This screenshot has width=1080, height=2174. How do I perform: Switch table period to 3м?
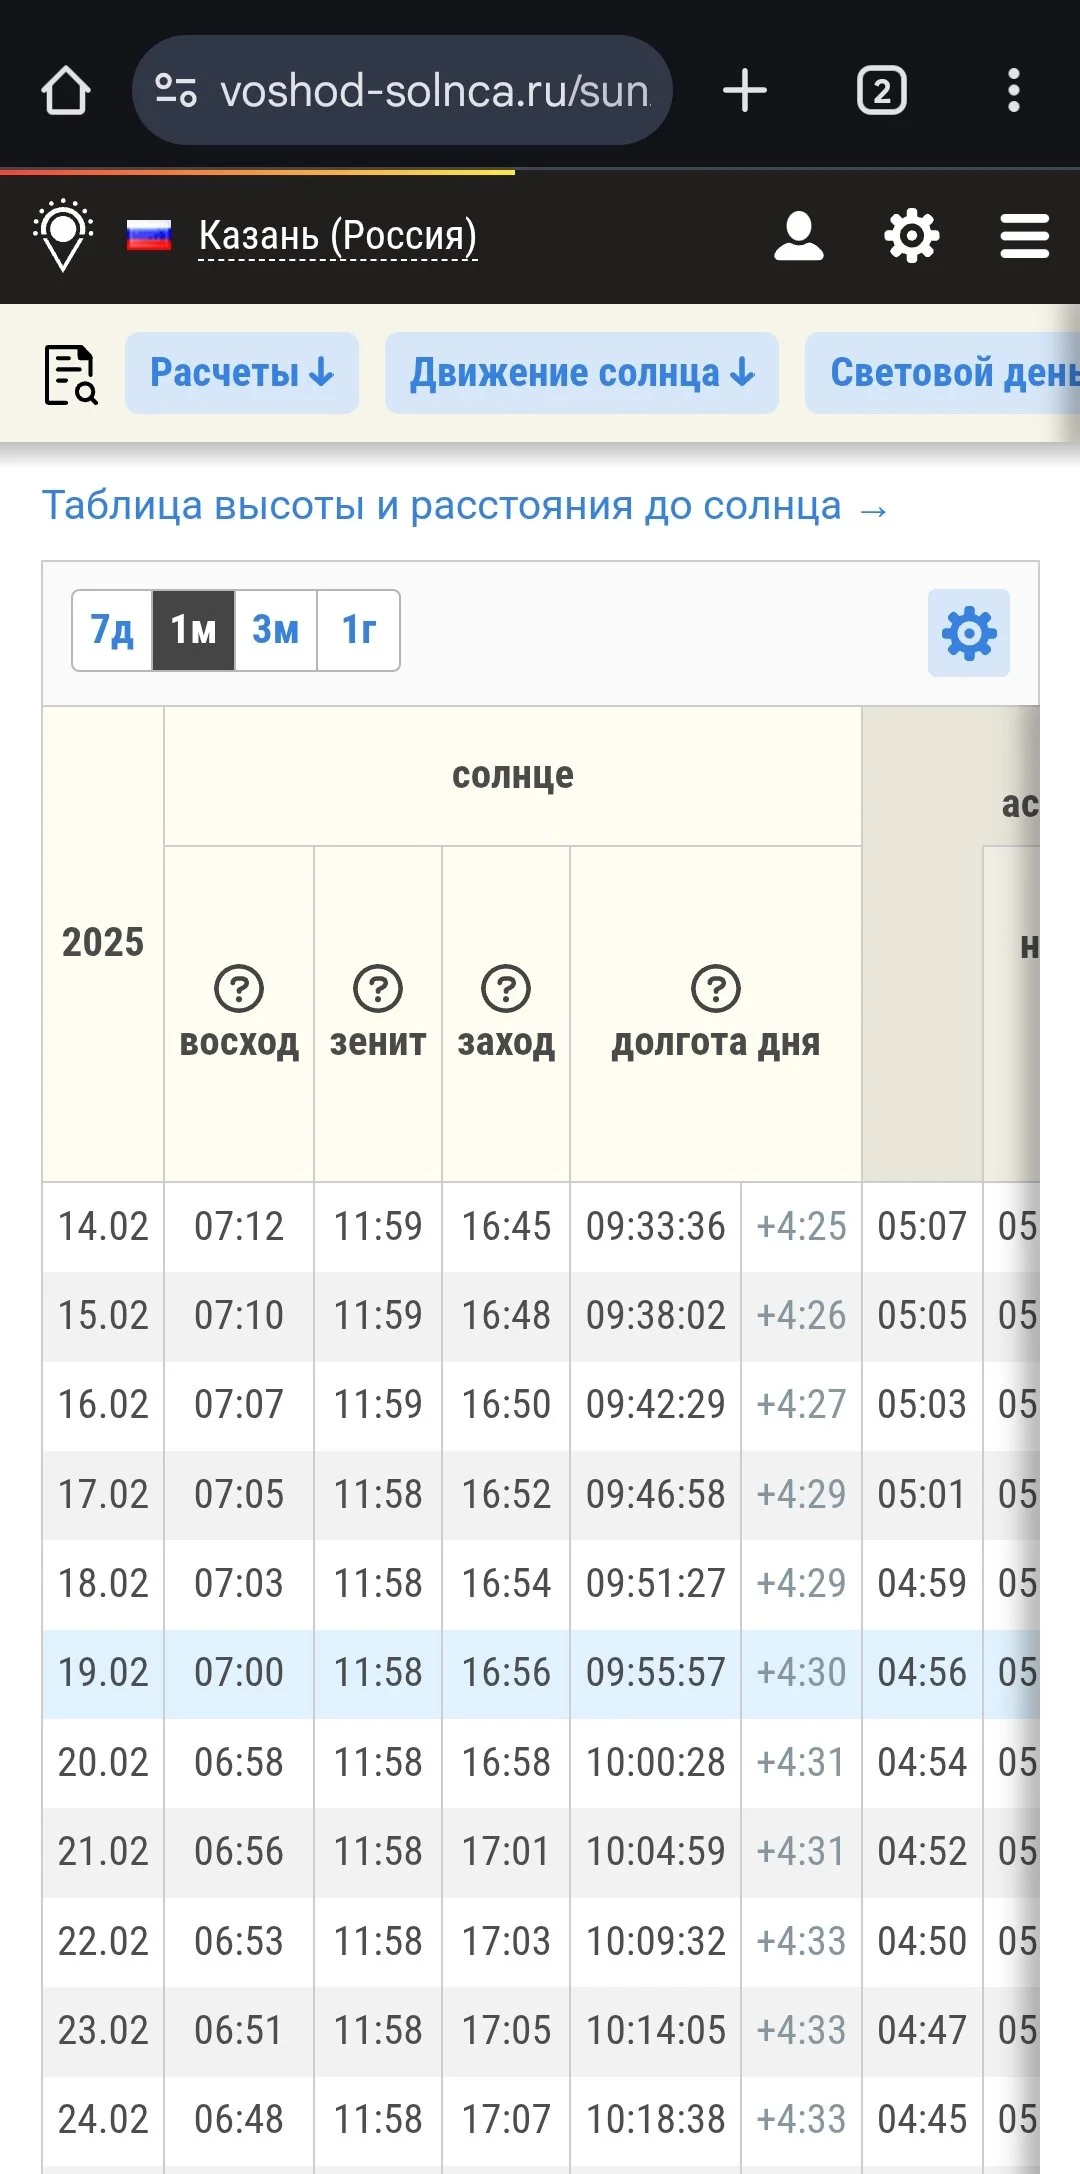tap(275, 630)
